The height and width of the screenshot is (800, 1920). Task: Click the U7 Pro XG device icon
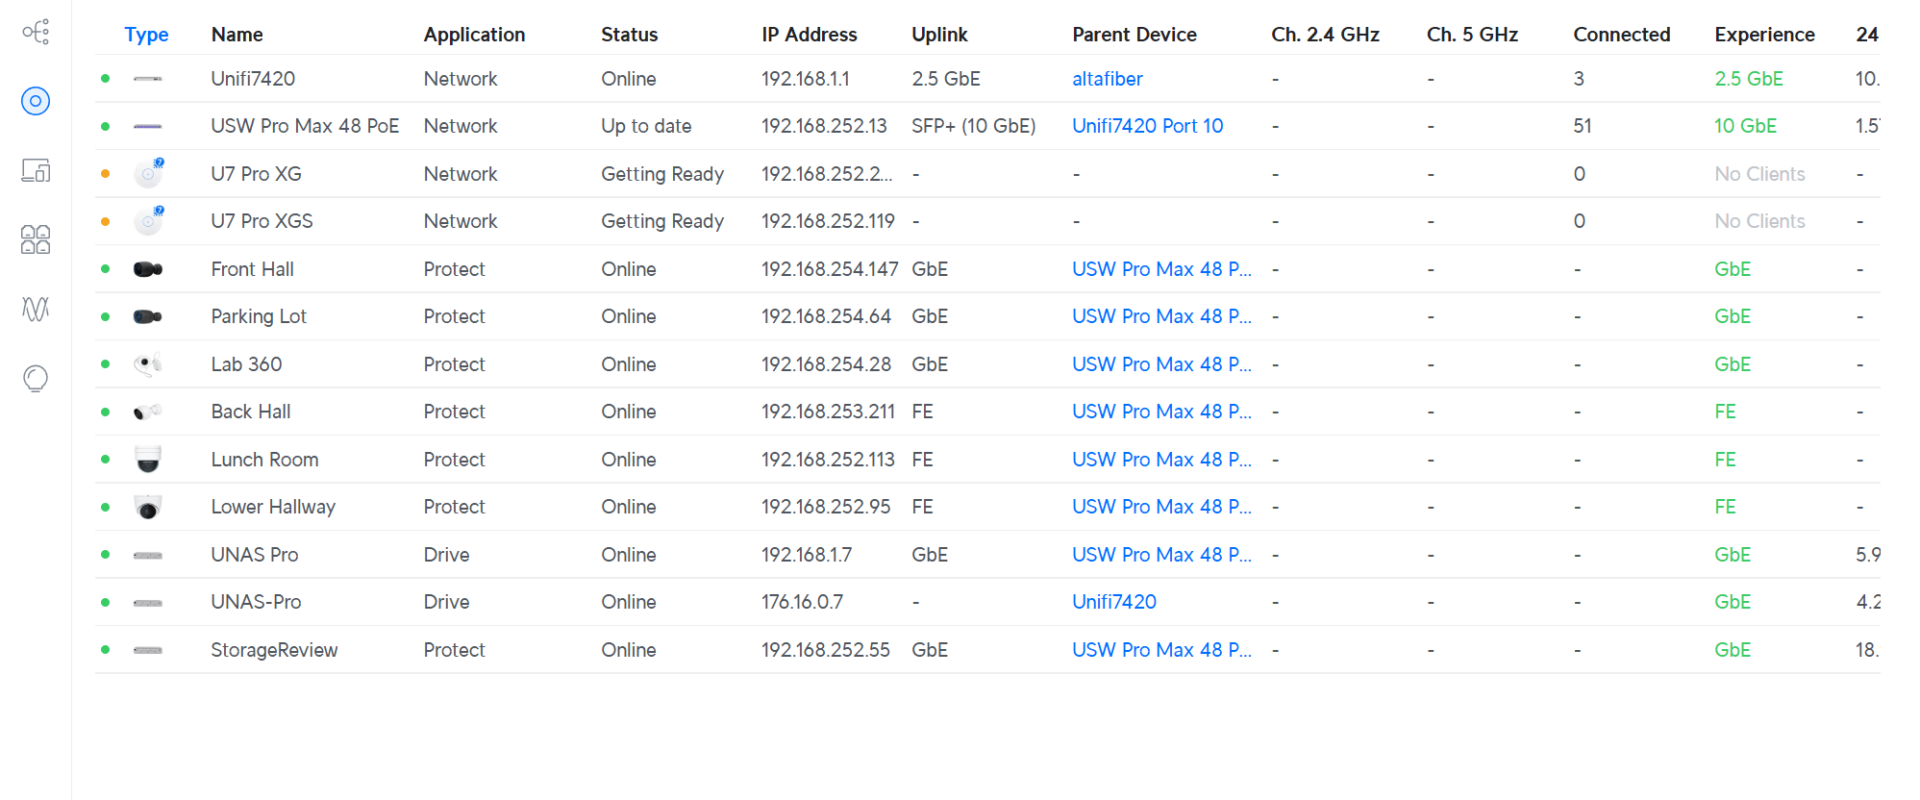click(148, 174)
